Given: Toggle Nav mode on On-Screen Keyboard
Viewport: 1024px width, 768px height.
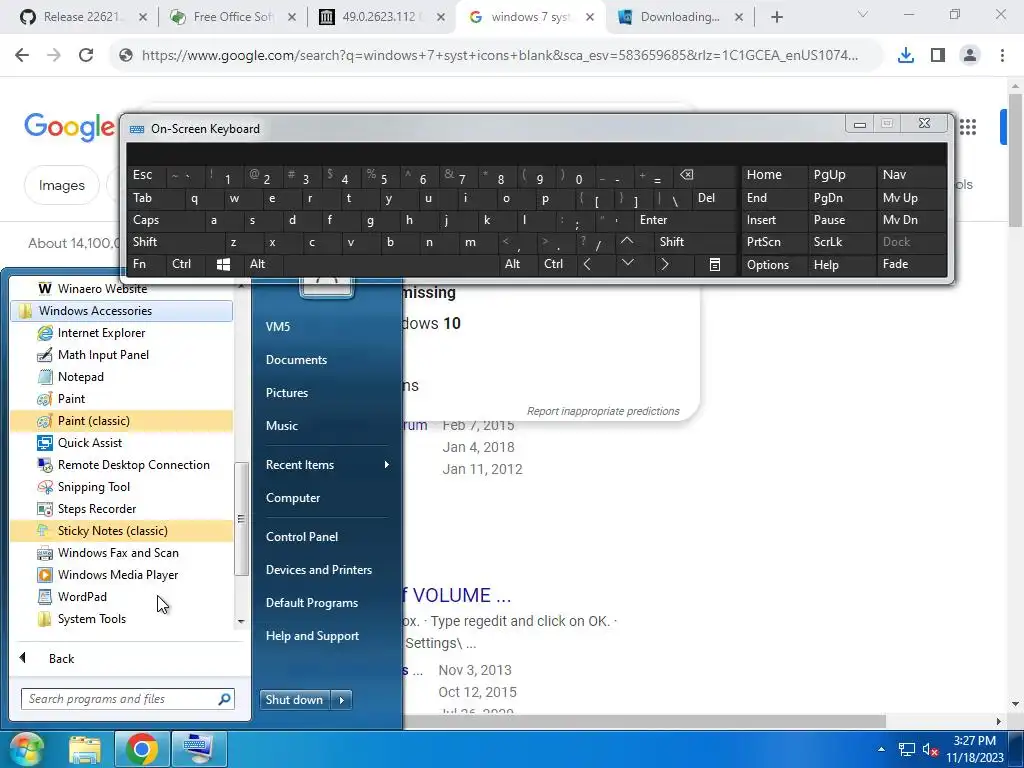Looking at the screenshot, I should click(910, 175).
